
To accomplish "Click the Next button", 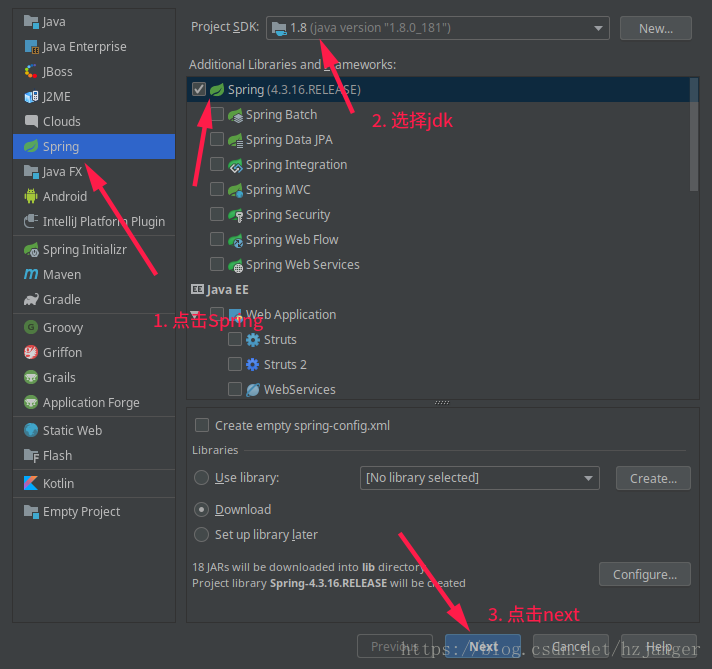I will click(483, 646).
